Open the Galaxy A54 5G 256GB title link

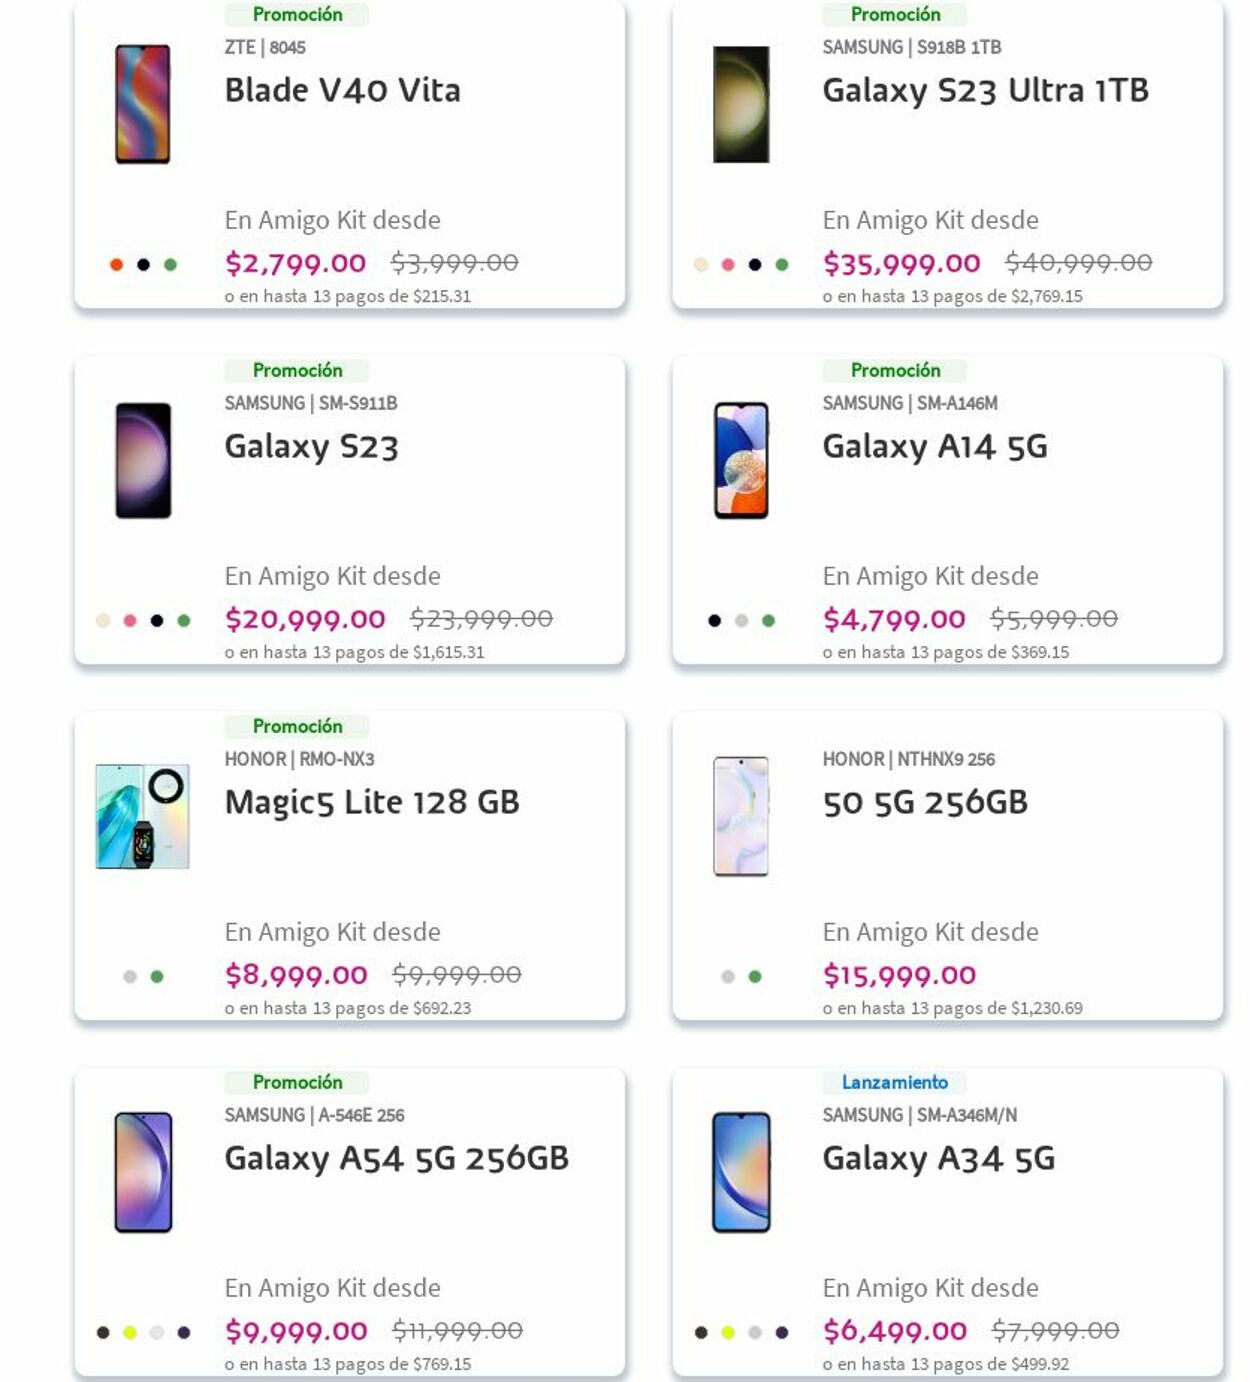[x=396, y=1159]
